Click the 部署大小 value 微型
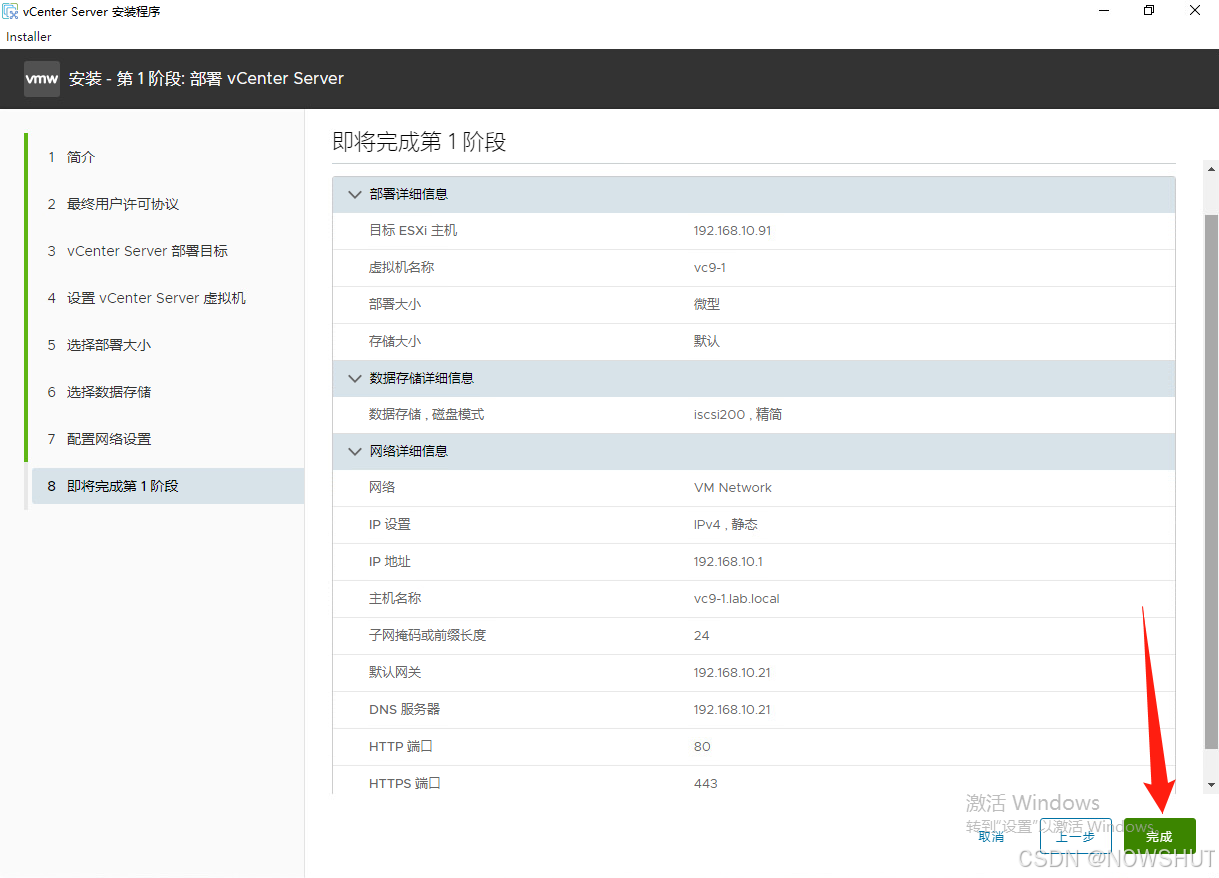1219x878 pixels. 707,304
